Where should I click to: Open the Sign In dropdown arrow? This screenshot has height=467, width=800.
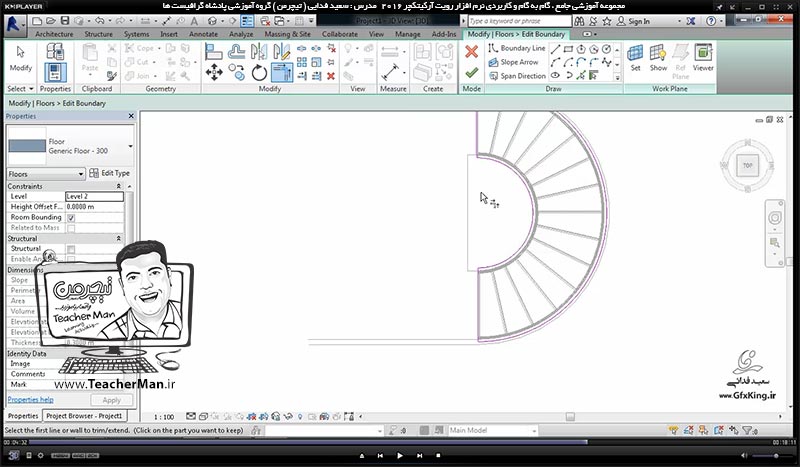(x=679, y=21)
